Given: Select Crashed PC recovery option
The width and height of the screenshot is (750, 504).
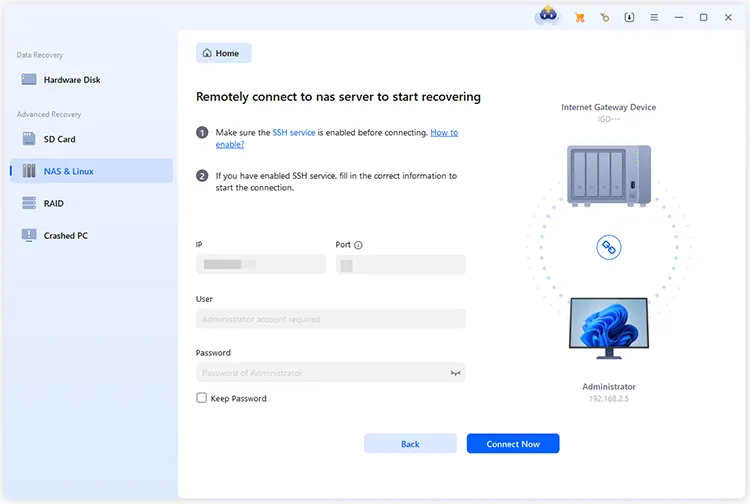Looking at the screenshot, I should 91,235.
